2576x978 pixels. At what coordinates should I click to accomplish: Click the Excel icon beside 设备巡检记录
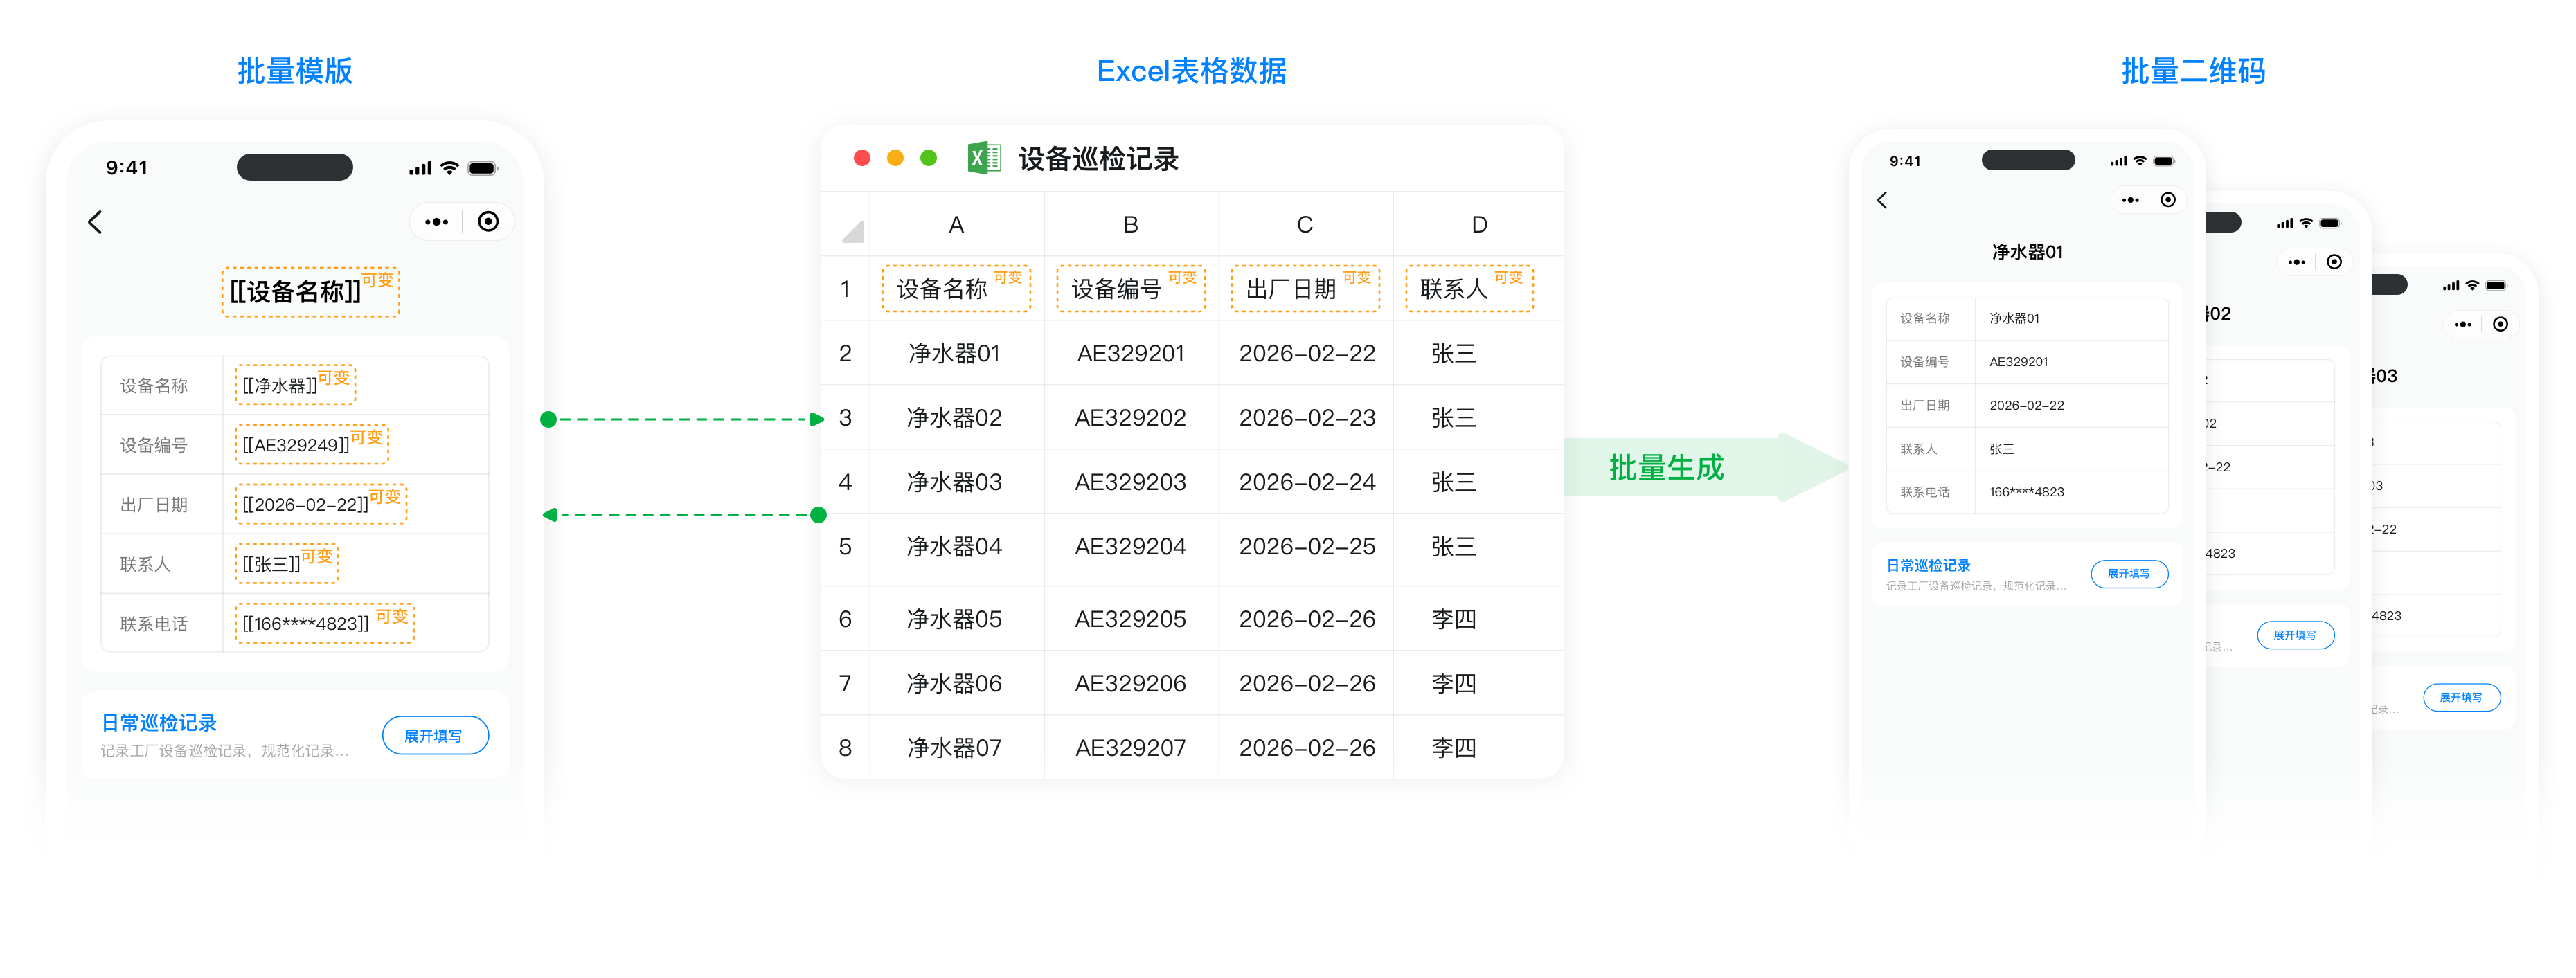[x=984, y=158]
